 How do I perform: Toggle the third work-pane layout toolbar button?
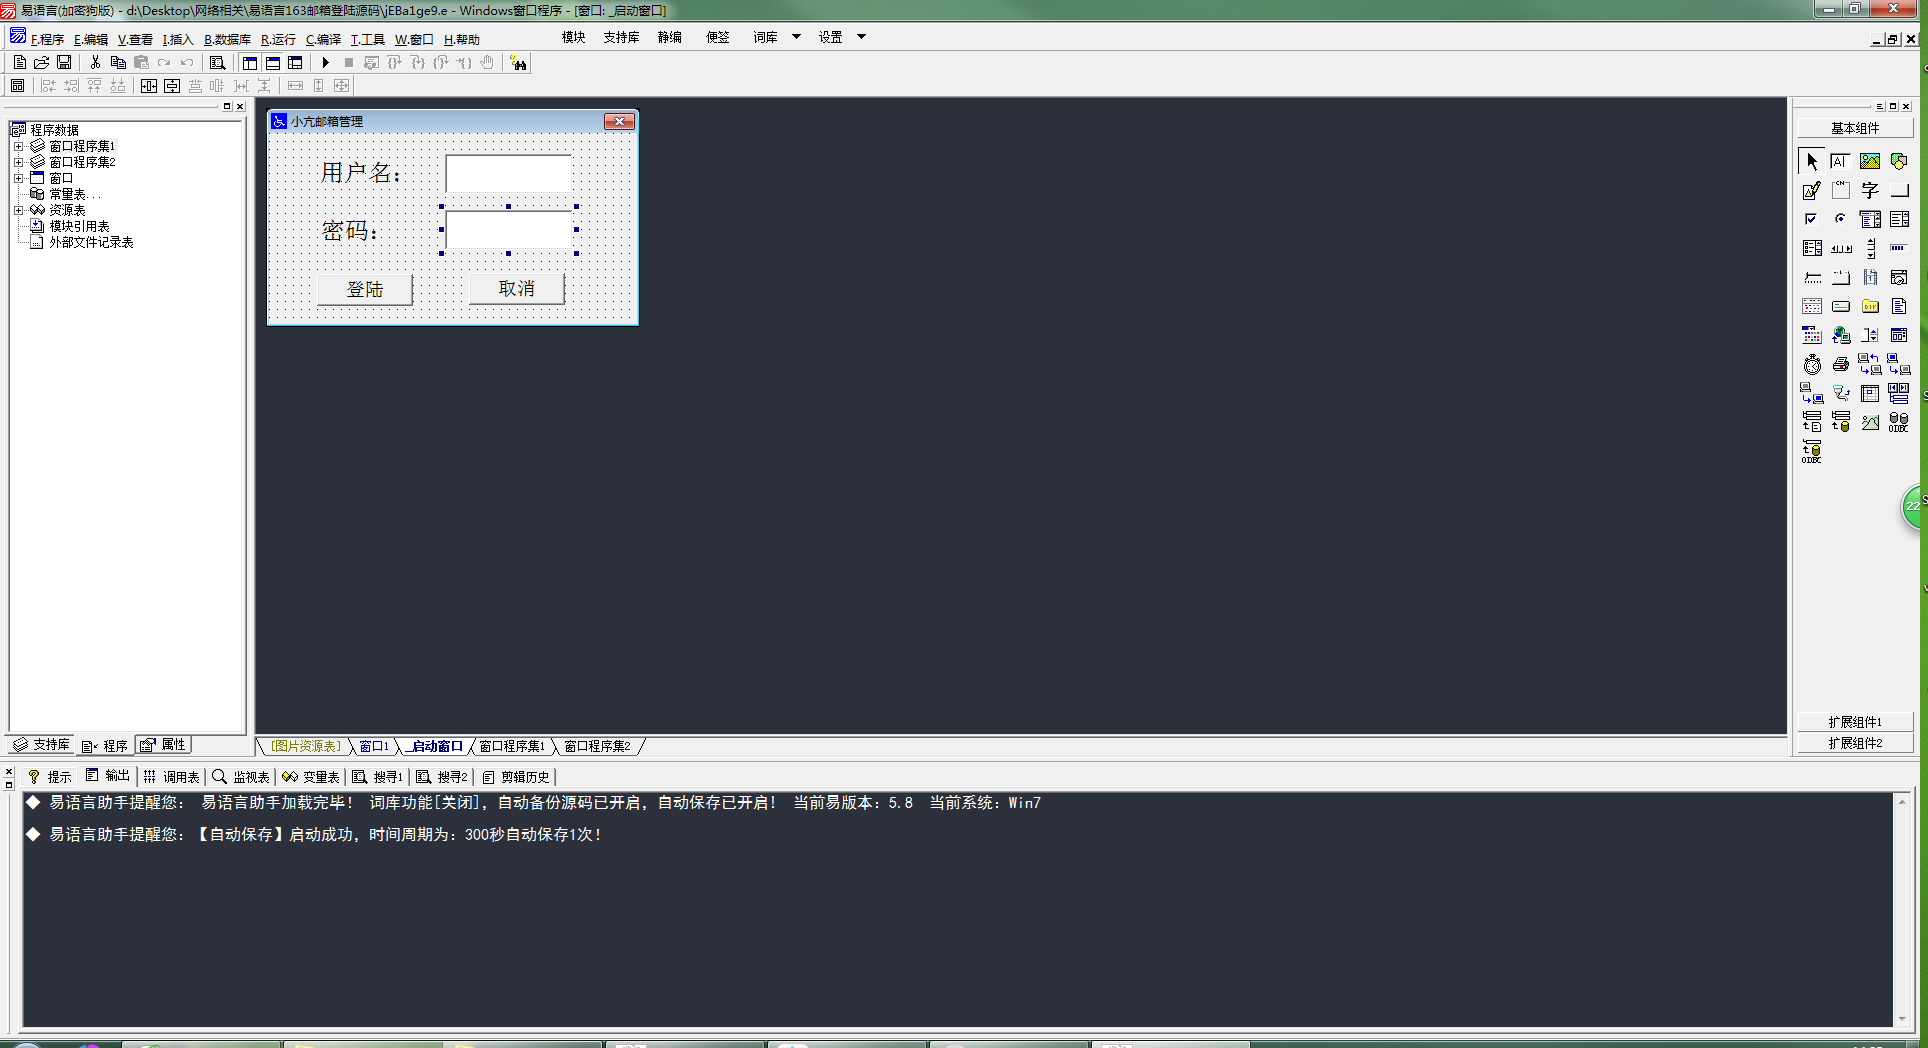pos(295,63)
